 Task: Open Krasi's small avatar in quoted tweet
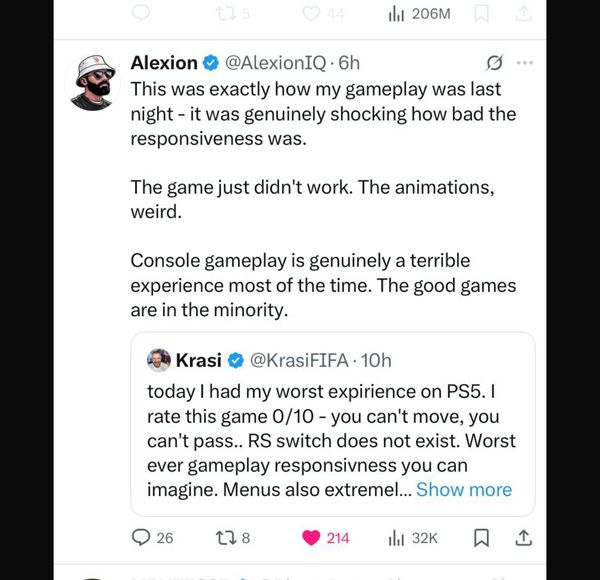(x=159, y=360)
